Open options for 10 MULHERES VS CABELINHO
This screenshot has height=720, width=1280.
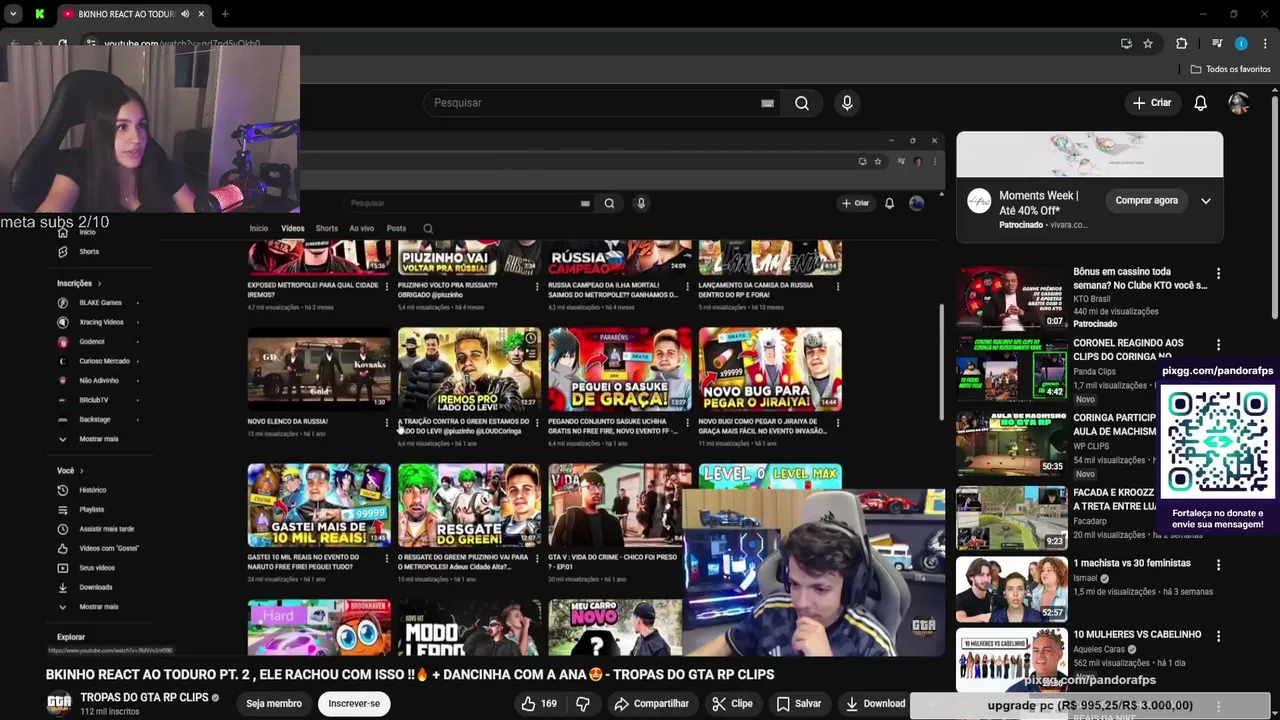pyautogui.click(x=1218, y=636)
